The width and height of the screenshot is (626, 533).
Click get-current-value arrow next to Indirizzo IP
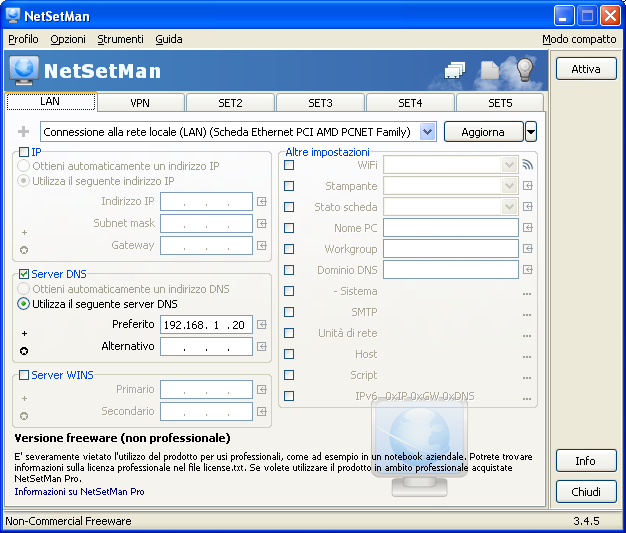(262, 202)
